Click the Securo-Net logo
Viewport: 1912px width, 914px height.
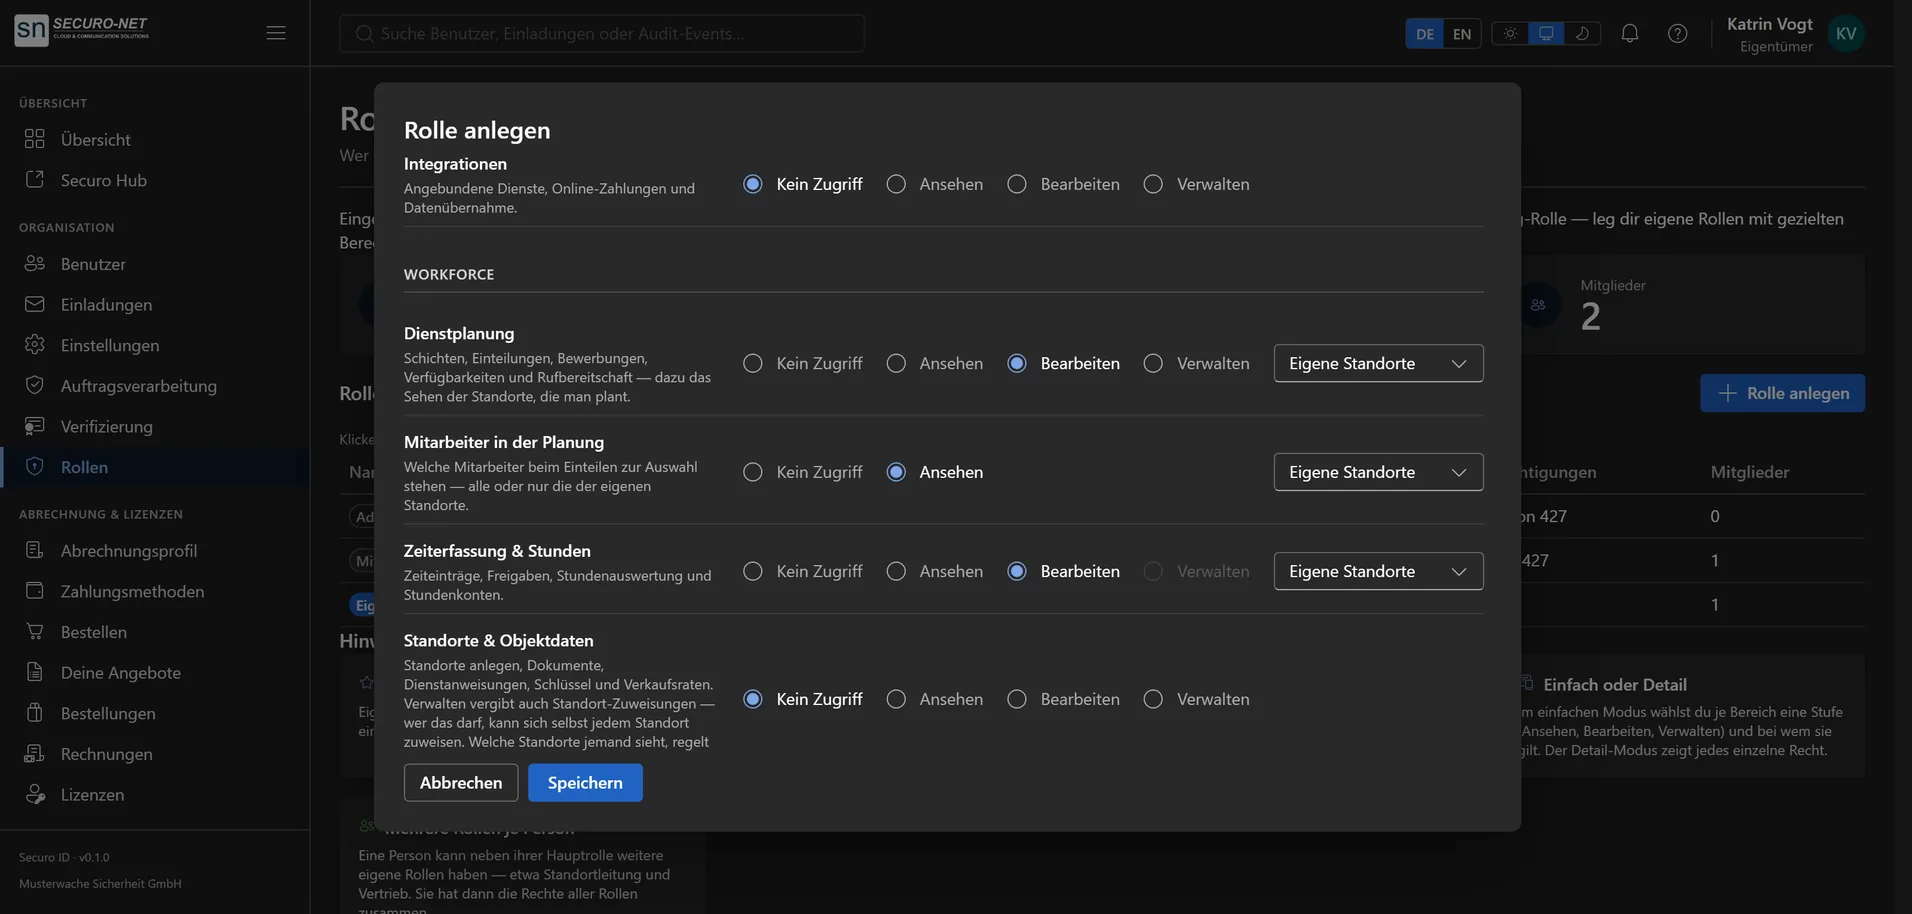tap(82, 30)
